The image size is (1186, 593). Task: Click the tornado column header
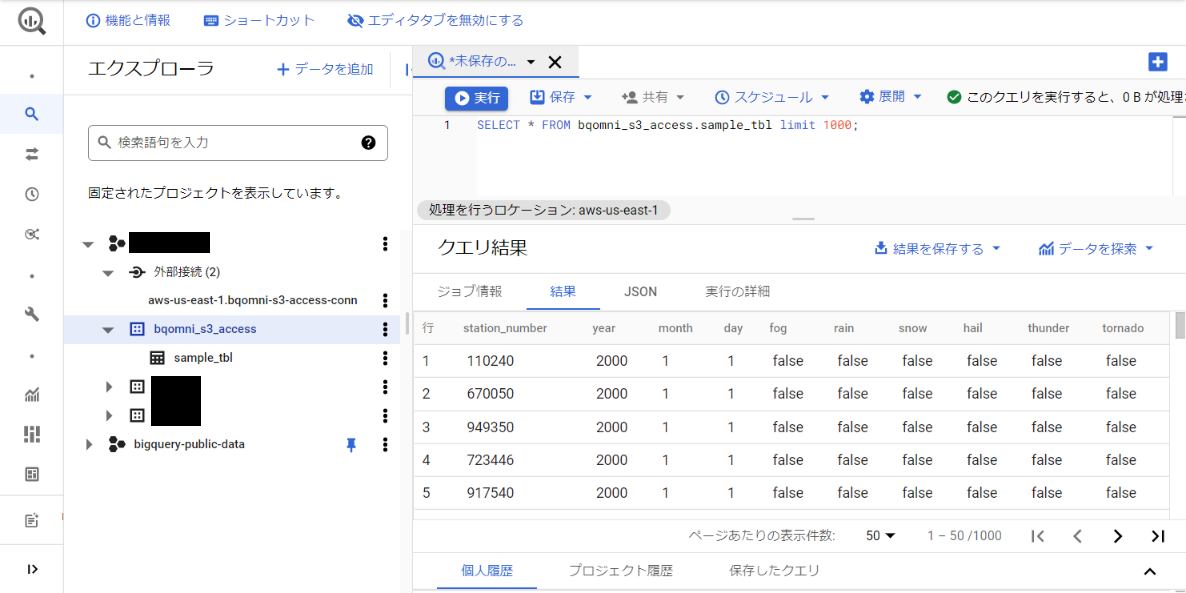pyautogui.click(x=1123, y=328)
